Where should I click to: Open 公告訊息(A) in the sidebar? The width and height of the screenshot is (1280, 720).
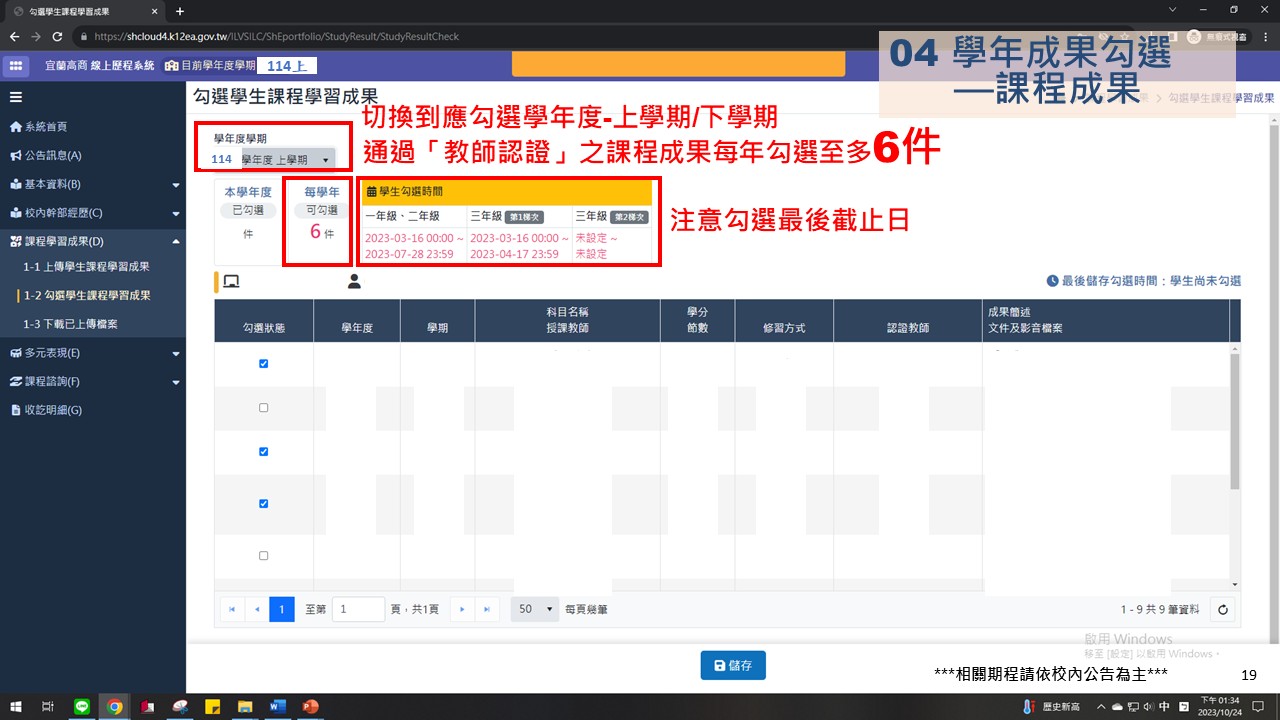pos(46,156)
